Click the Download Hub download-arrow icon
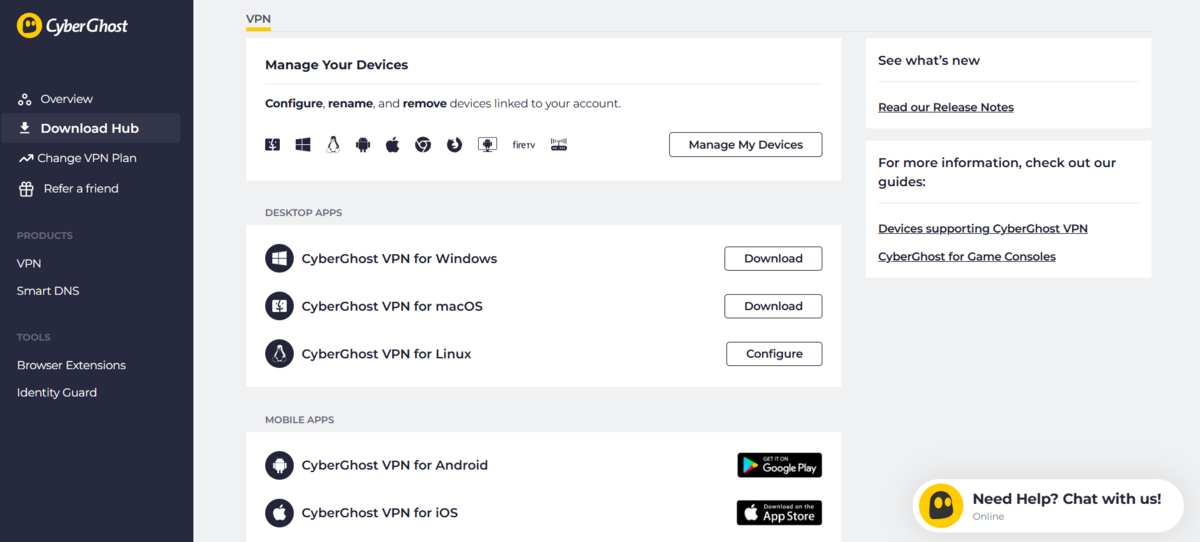Screen dimensions: 1200x542 click(x=25, y=128)
